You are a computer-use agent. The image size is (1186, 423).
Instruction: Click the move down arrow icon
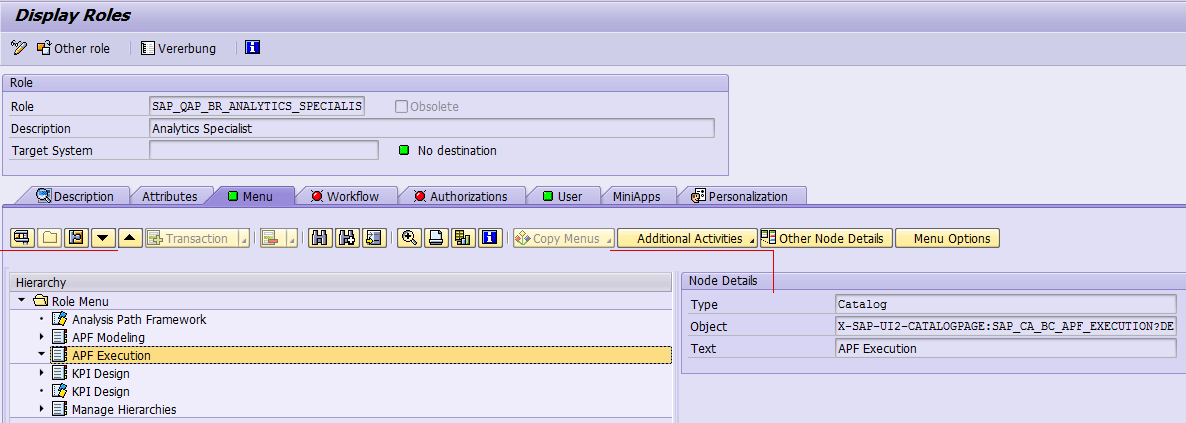tap(103, 238)
